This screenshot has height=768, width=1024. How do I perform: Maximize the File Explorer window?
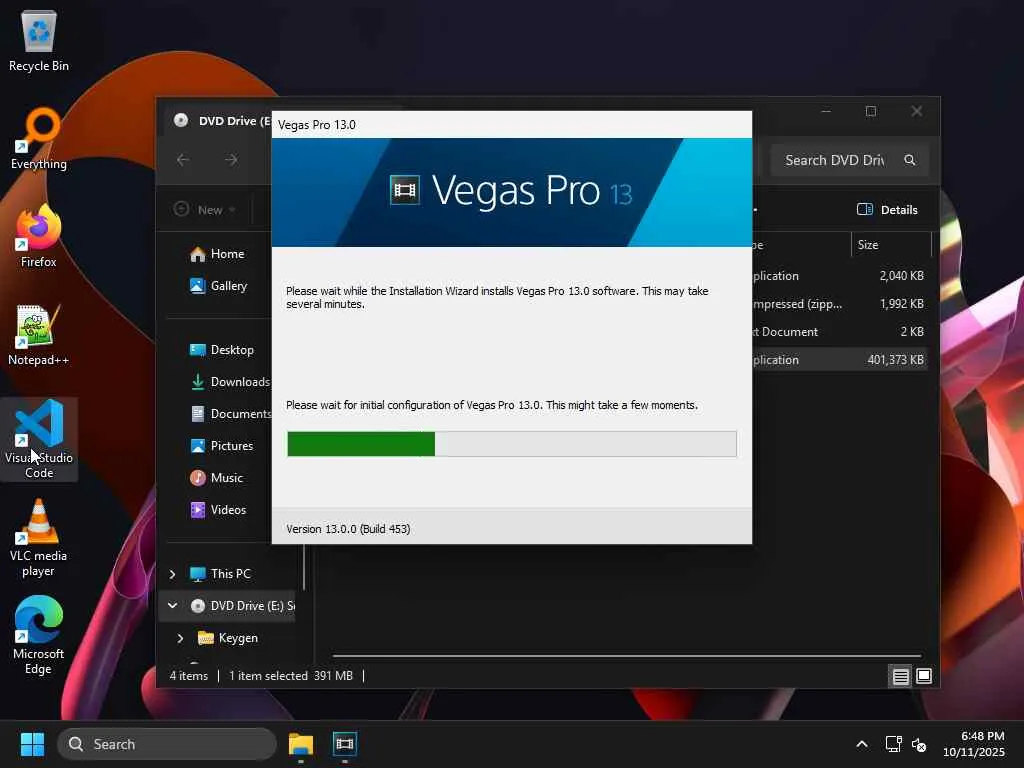click(871, 112)
